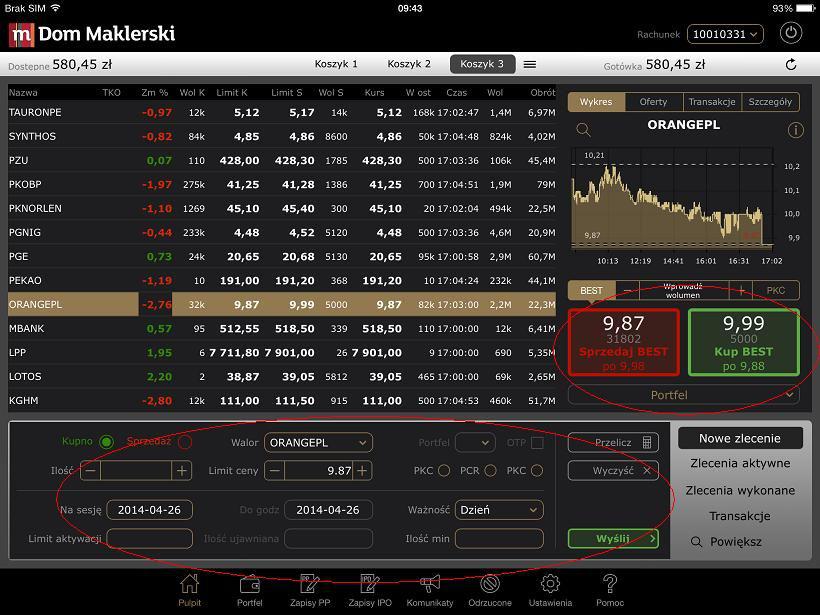Tap the power logout icon
Screen dimensions: 820x615
click(x=791, y=33)
